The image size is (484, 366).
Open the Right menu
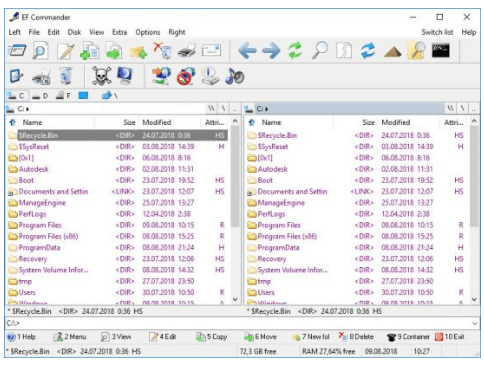coord(177,32)
